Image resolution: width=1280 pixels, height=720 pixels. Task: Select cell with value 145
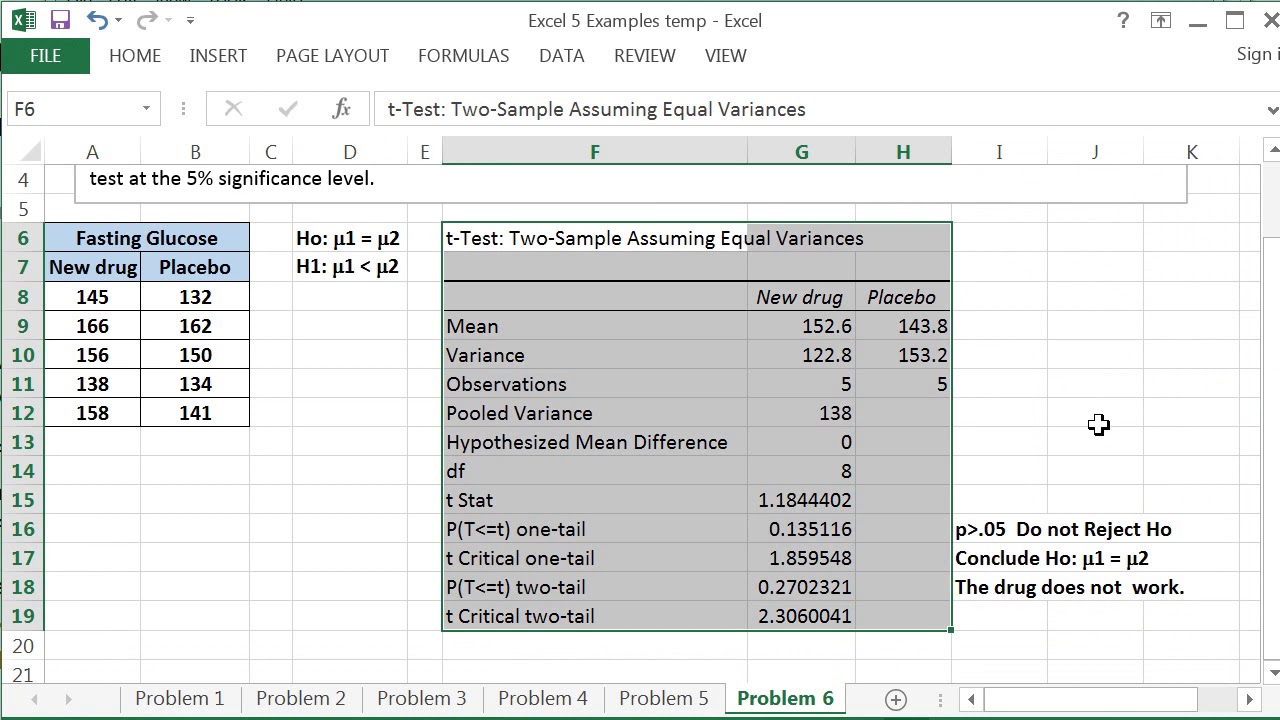(x=92, y=297)
